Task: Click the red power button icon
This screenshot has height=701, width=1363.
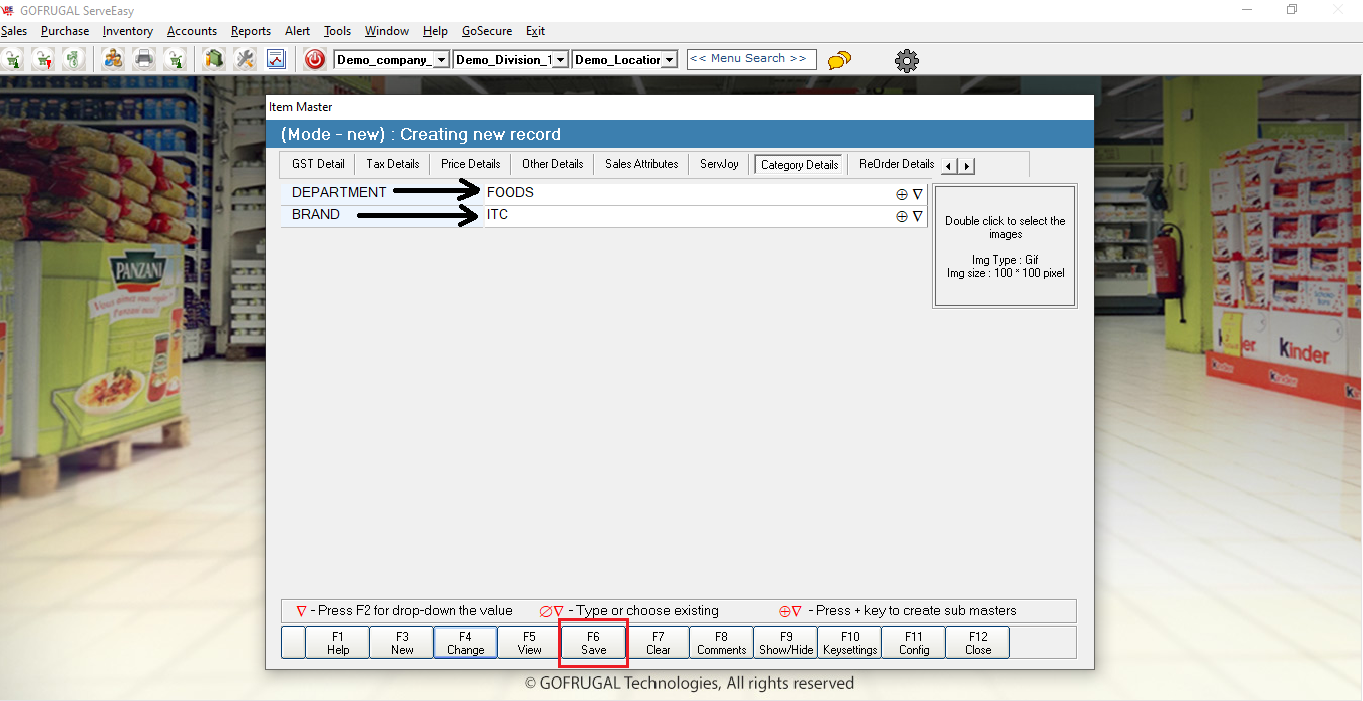Action: (x=315, y=59)
